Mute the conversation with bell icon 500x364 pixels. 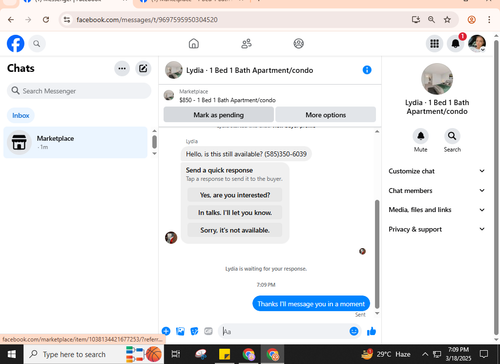click(421, 136)
